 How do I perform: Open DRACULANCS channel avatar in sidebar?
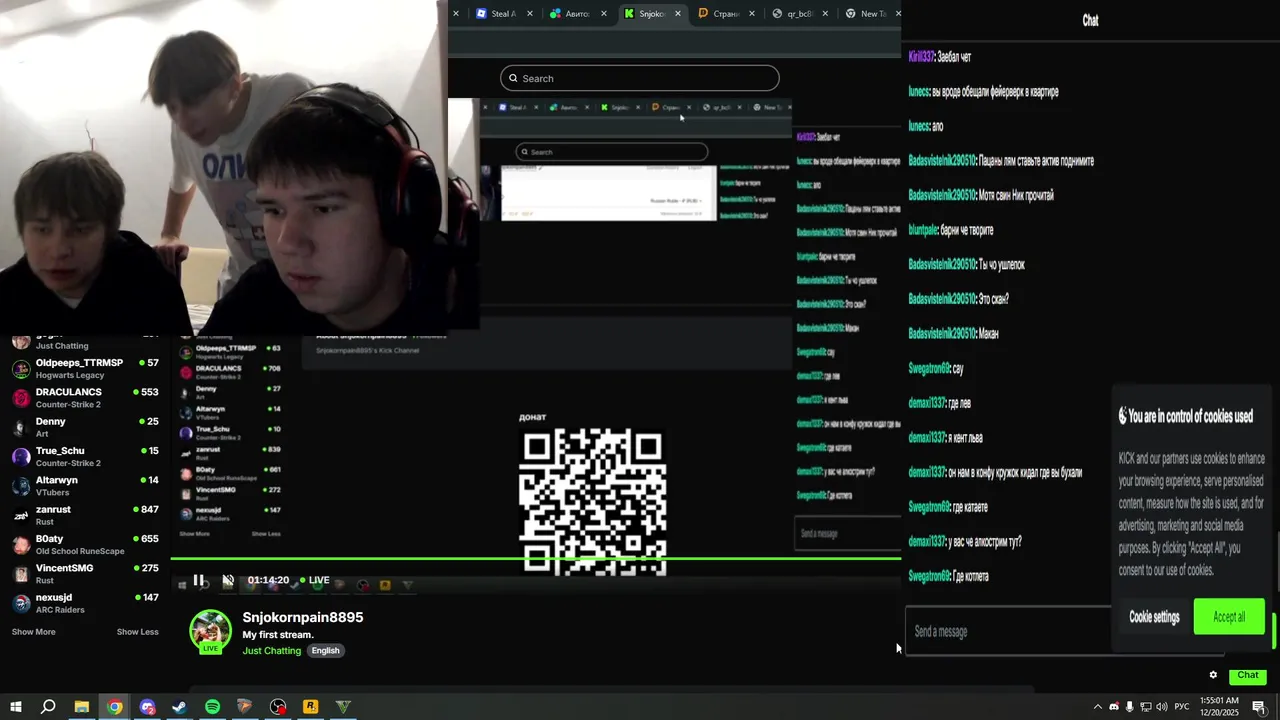(x=20, y=398)
